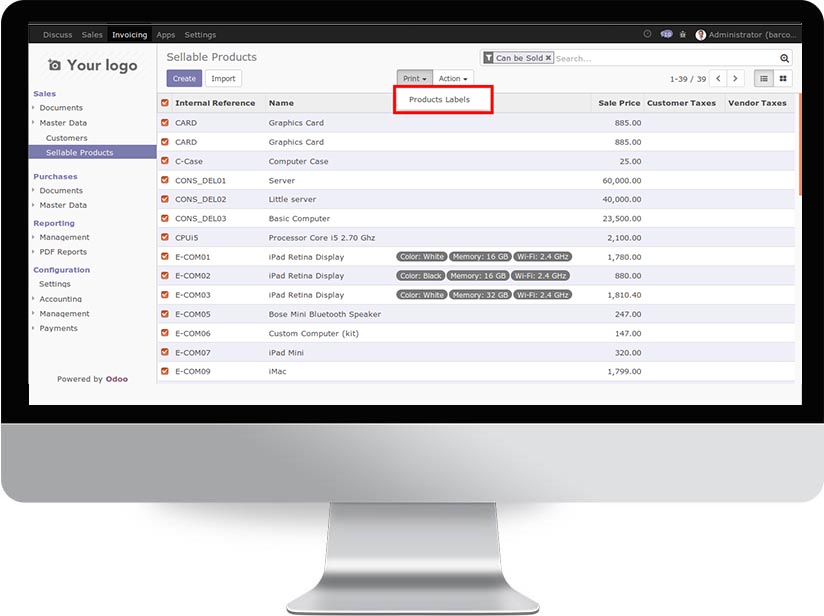Remove the 'Can be Sold' filter

(548, 58)
